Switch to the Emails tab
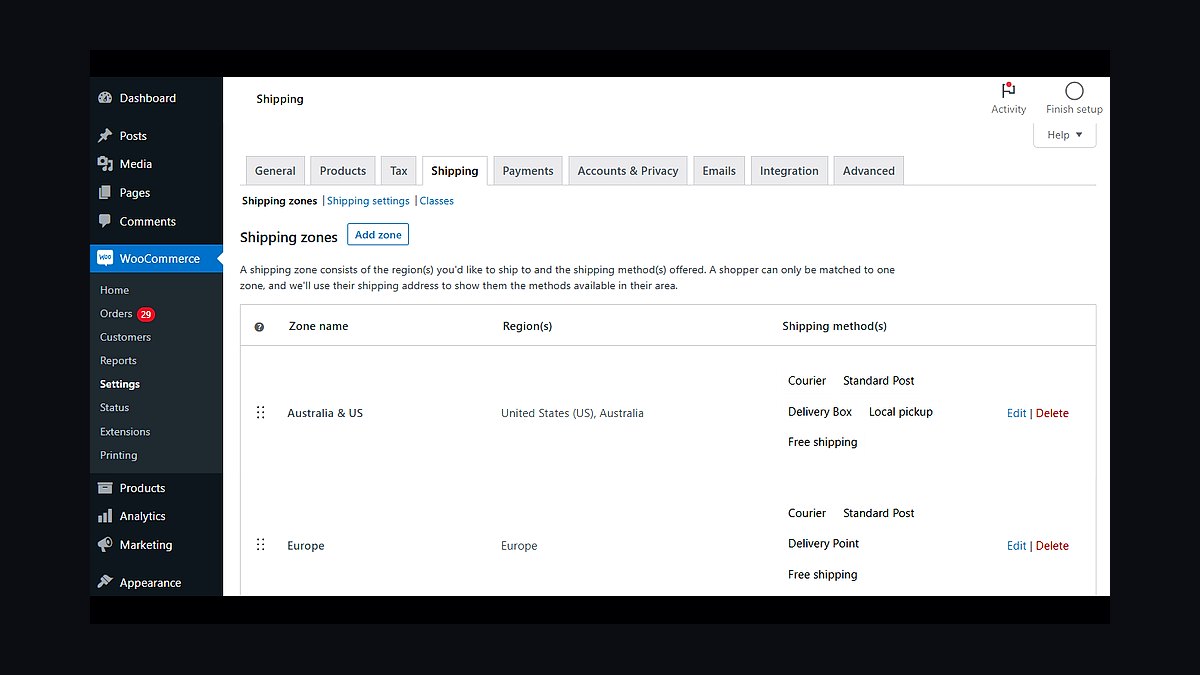The width and height of the screenshot is (1200, 675). pos(719,171)
